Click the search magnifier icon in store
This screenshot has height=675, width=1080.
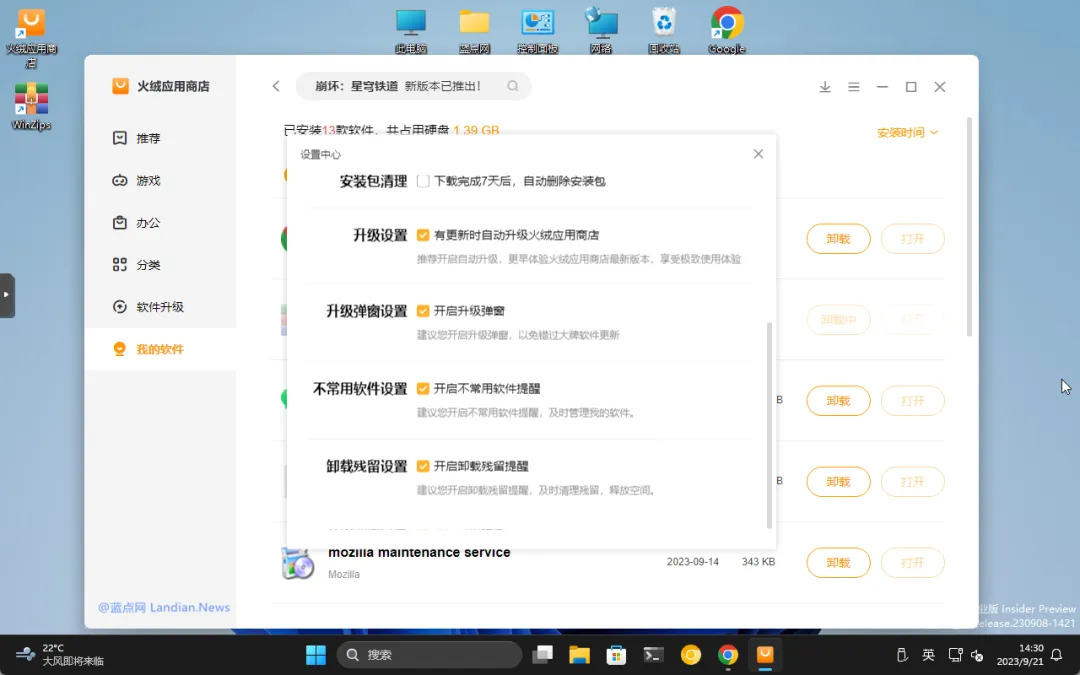(x=512, y=86)
